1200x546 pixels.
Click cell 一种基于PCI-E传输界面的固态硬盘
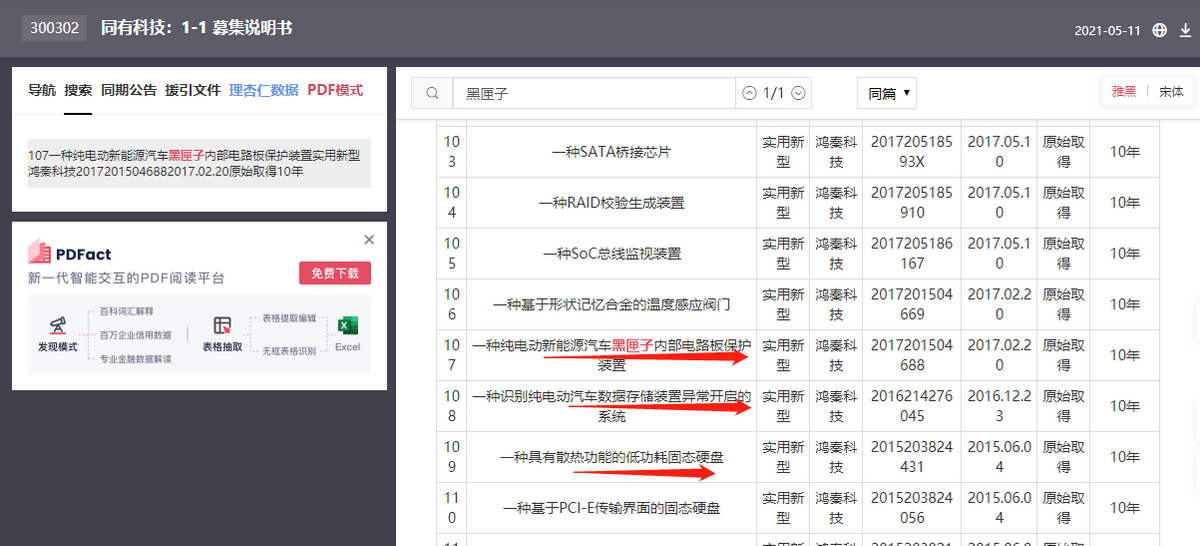612,508
